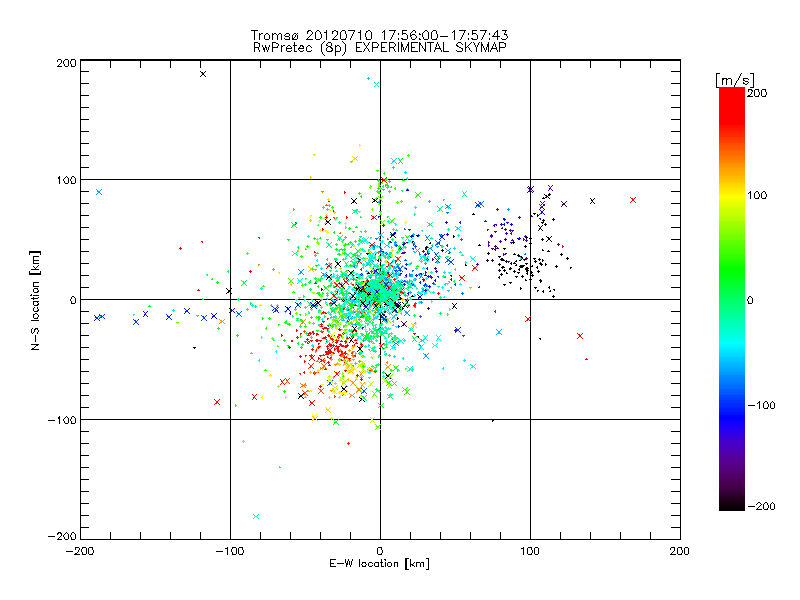The height and width of the screenshot is (600, 800).
Task: Click the x-axis tick label '-200'
Action: coord(80,551)
